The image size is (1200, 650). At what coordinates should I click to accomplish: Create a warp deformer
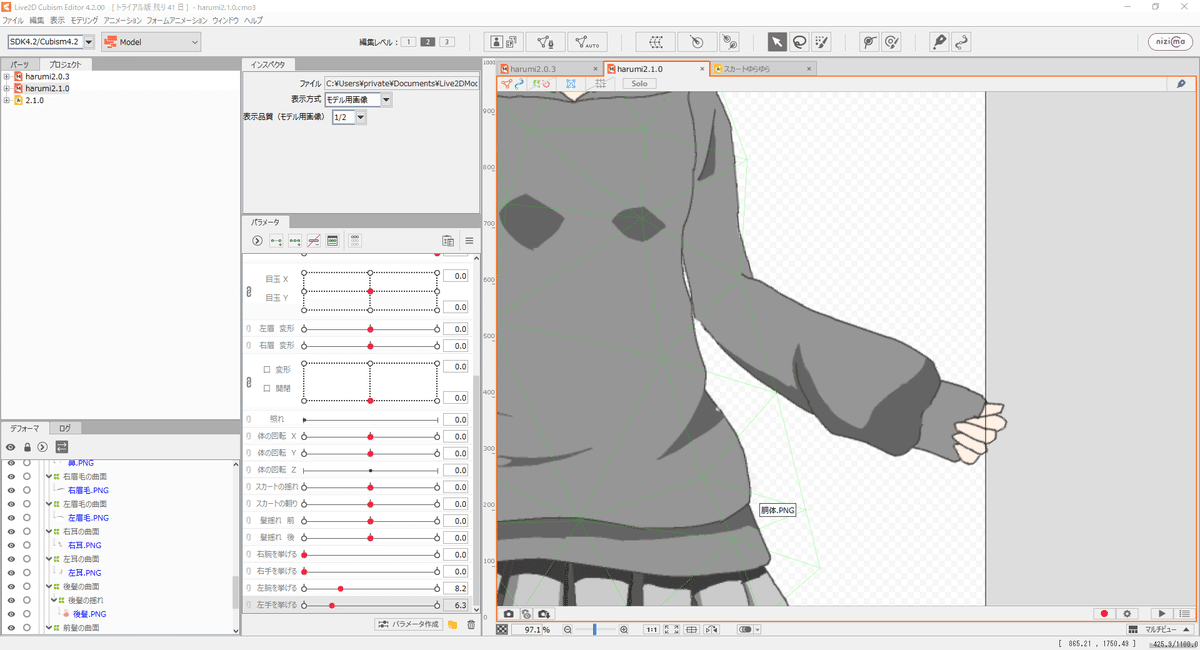[656, 41]
